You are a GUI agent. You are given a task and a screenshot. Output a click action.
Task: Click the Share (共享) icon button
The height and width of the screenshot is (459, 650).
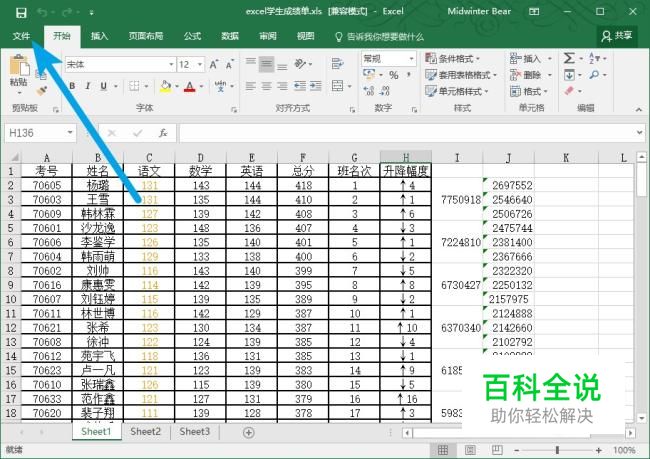pyautogui.click(x=617, y=35)
